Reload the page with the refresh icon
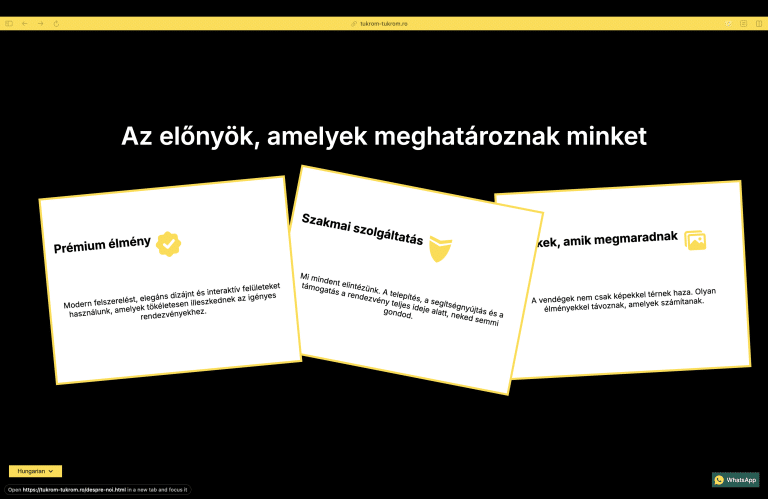The height and width of the screenshot is (499, 768). pos(56,24)
